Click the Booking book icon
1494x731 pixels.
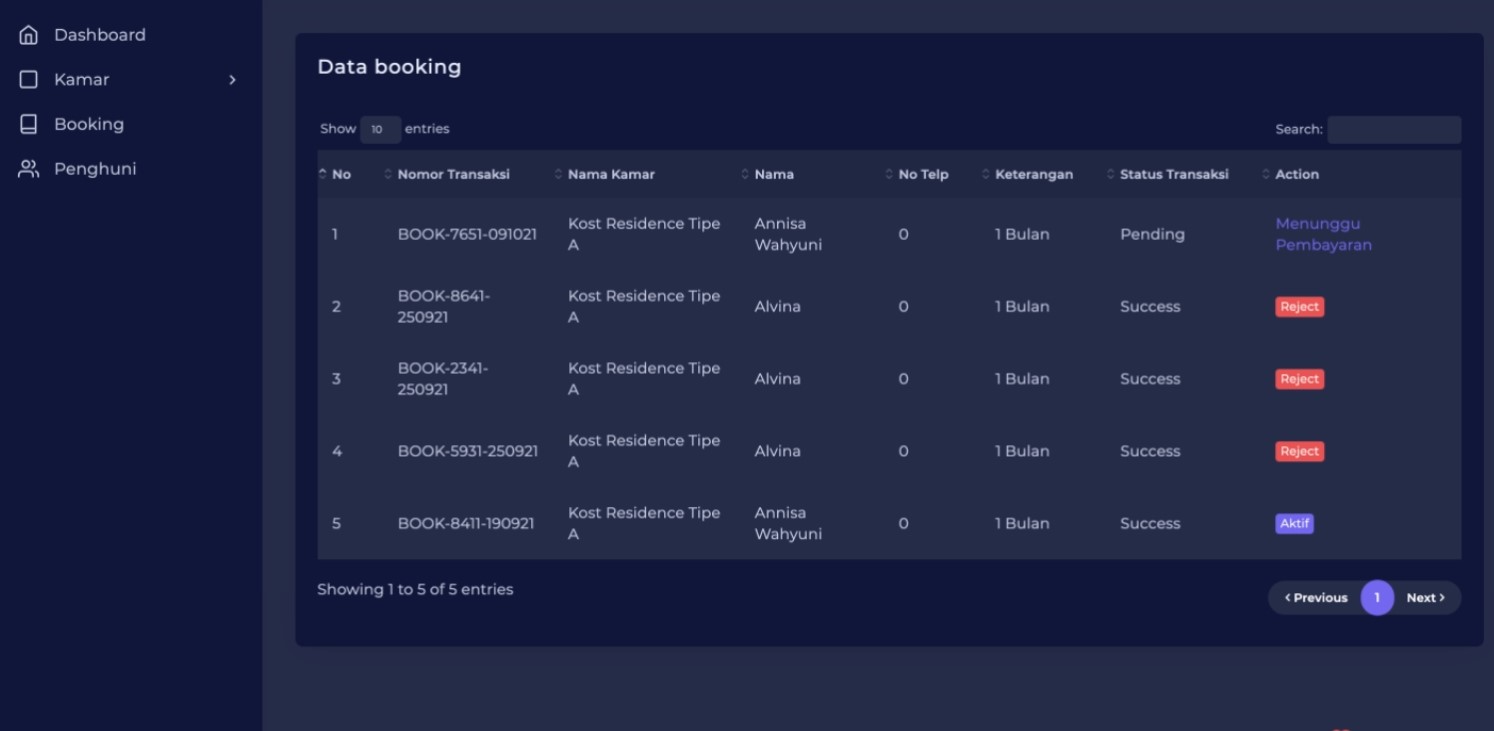[29, 124]
